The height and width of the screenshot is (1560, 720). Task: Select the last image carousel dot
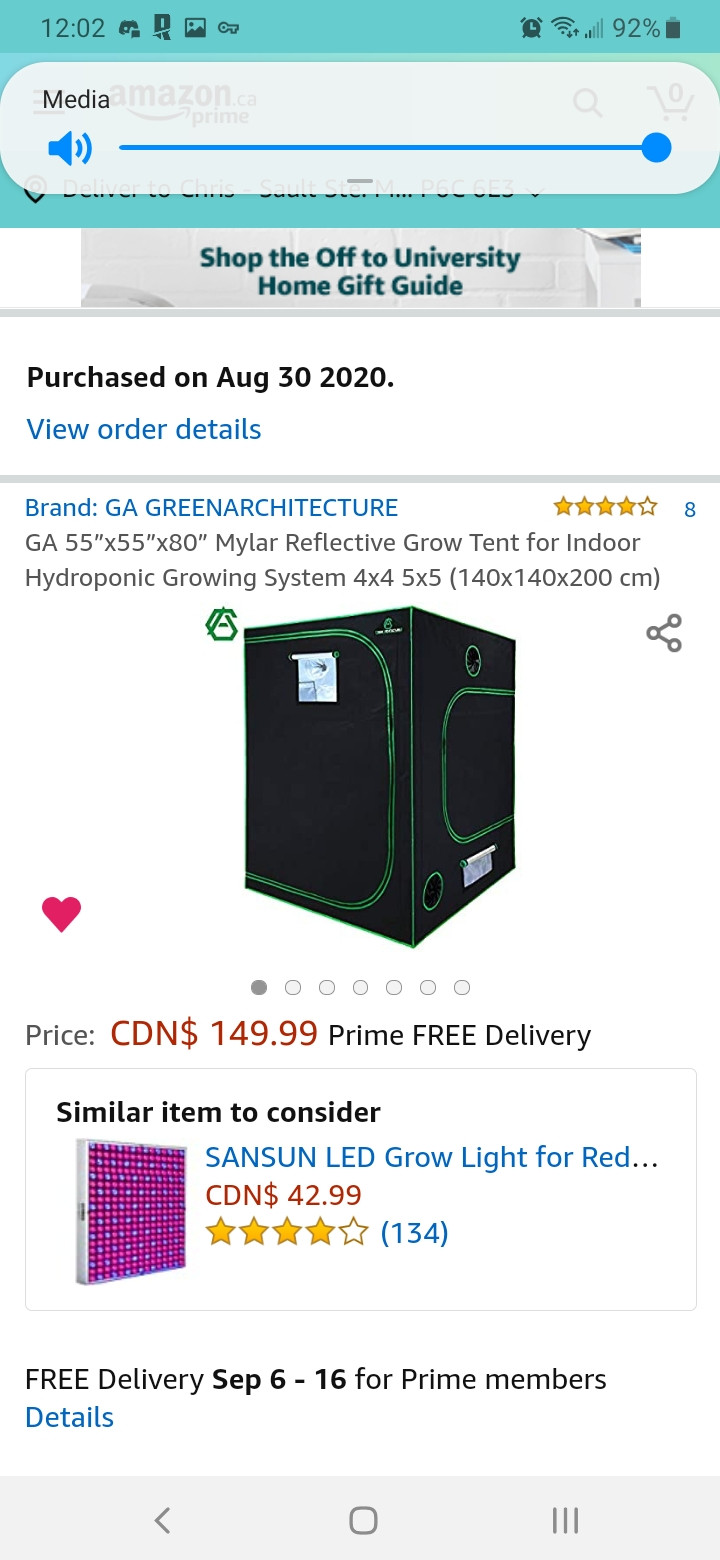(x=462, y=988)
